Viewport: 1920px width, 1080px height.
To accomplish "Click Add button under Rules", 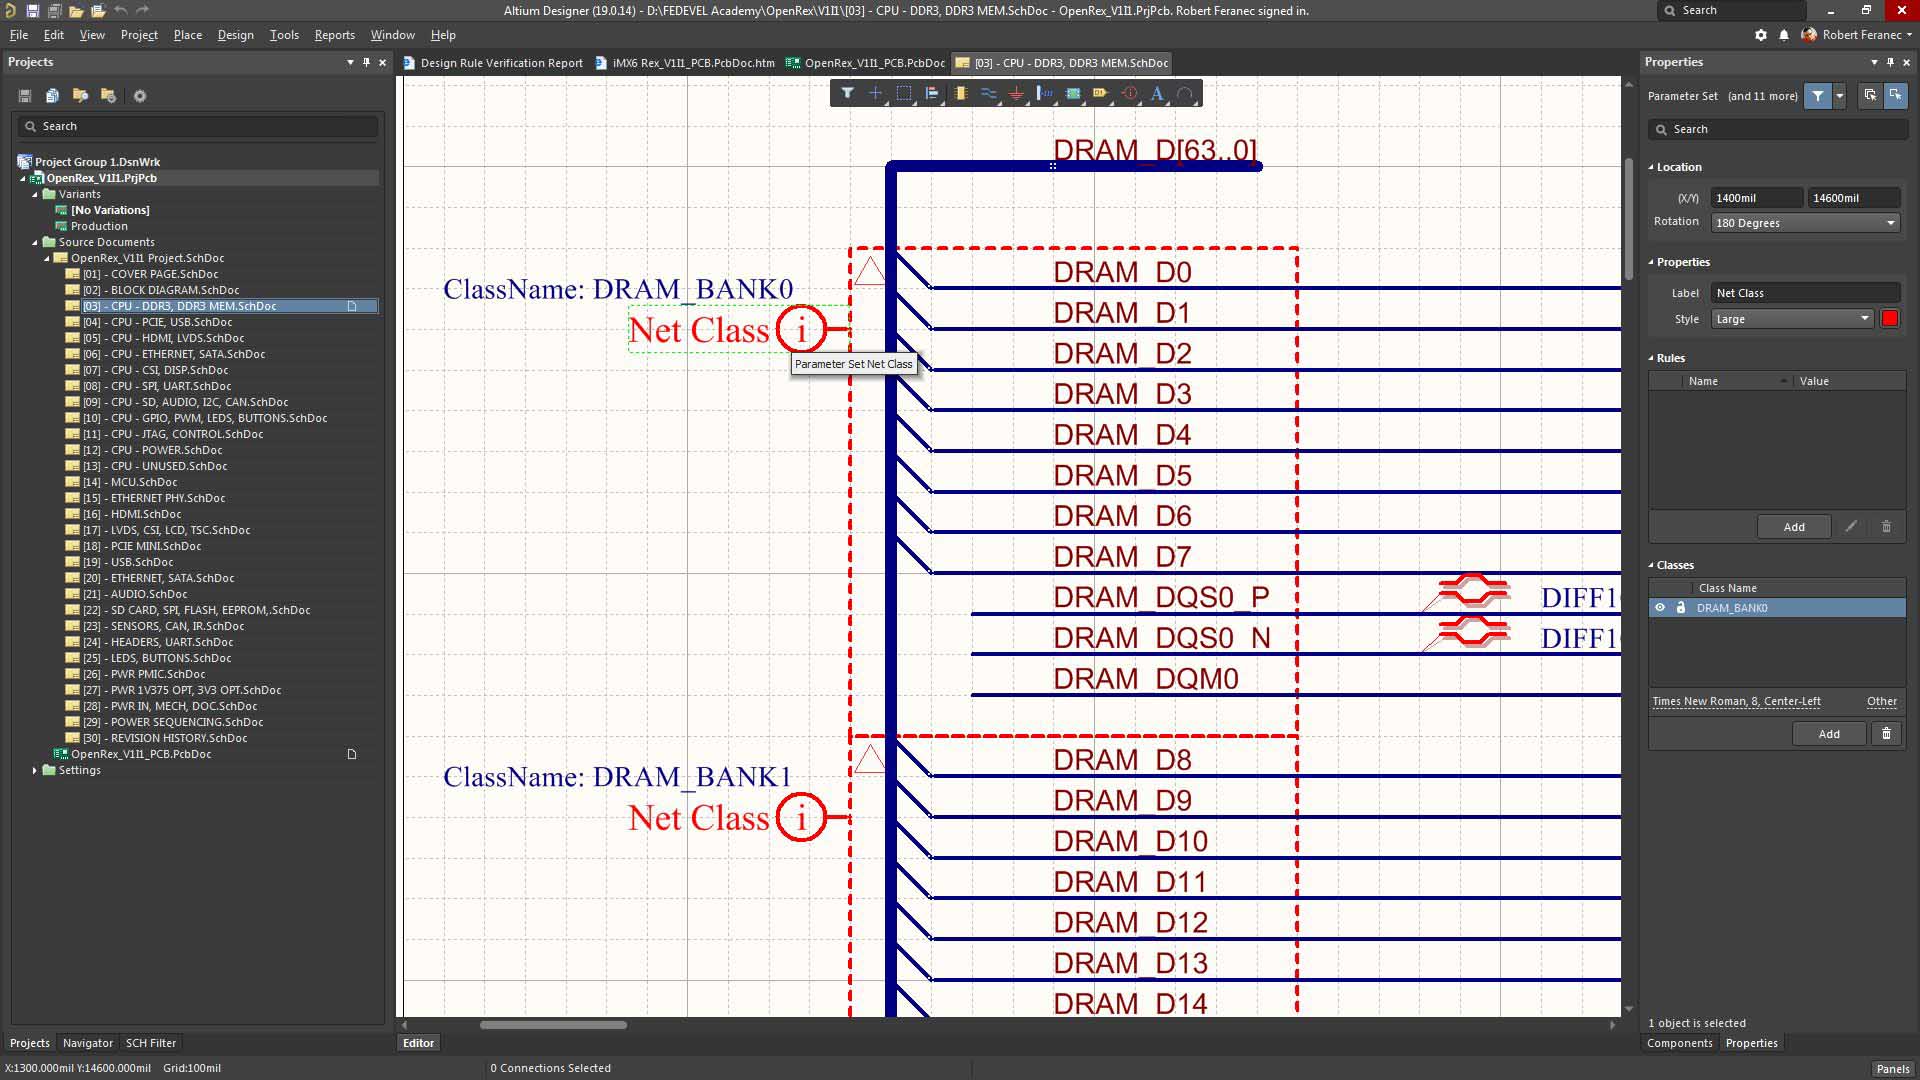I will 1794,527.
